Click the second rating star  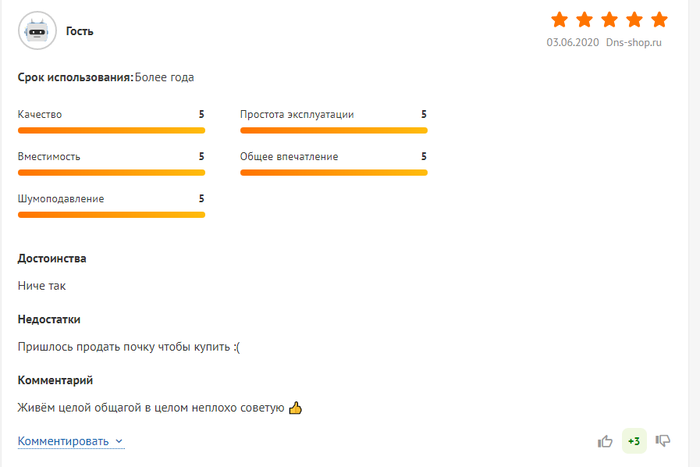(x=584, y=19)
